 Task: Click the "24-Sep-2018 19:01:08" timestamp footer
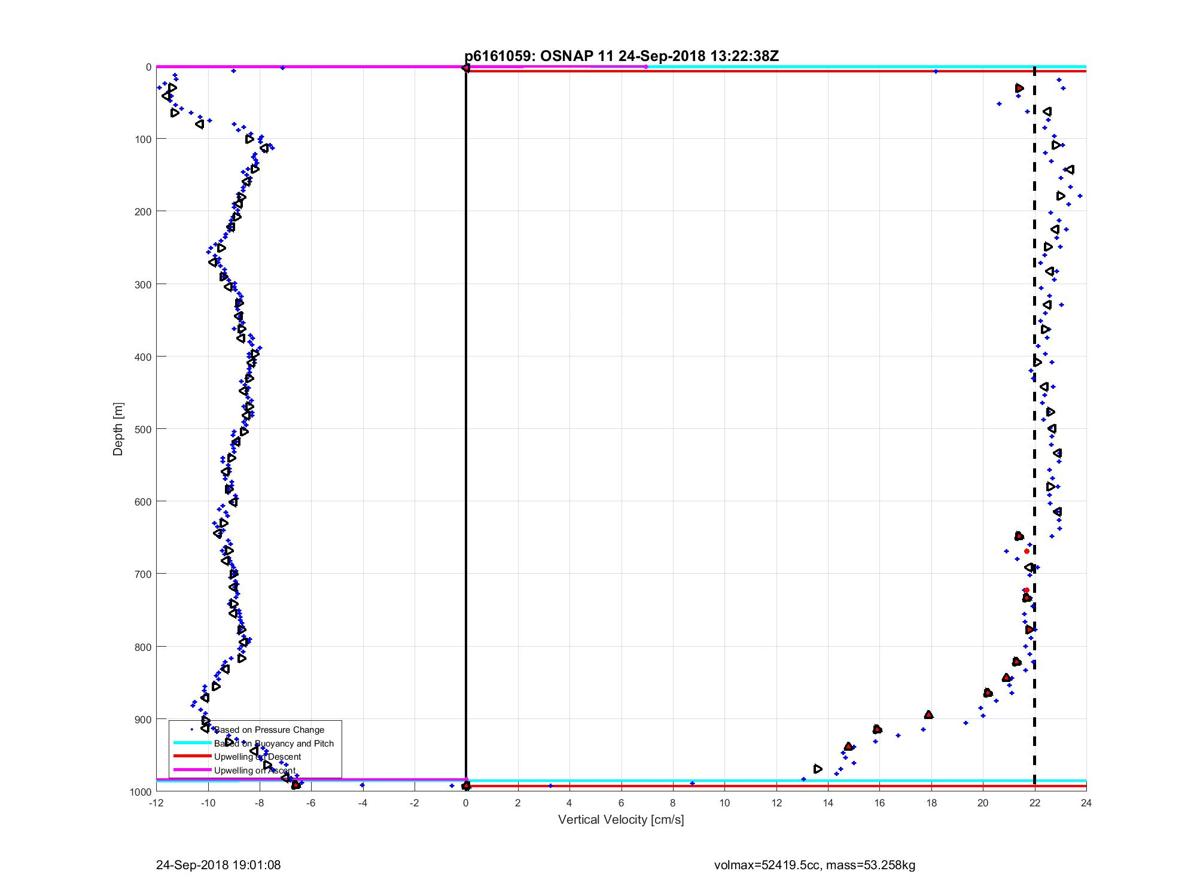pyautogui.click(x=217, y=864)
